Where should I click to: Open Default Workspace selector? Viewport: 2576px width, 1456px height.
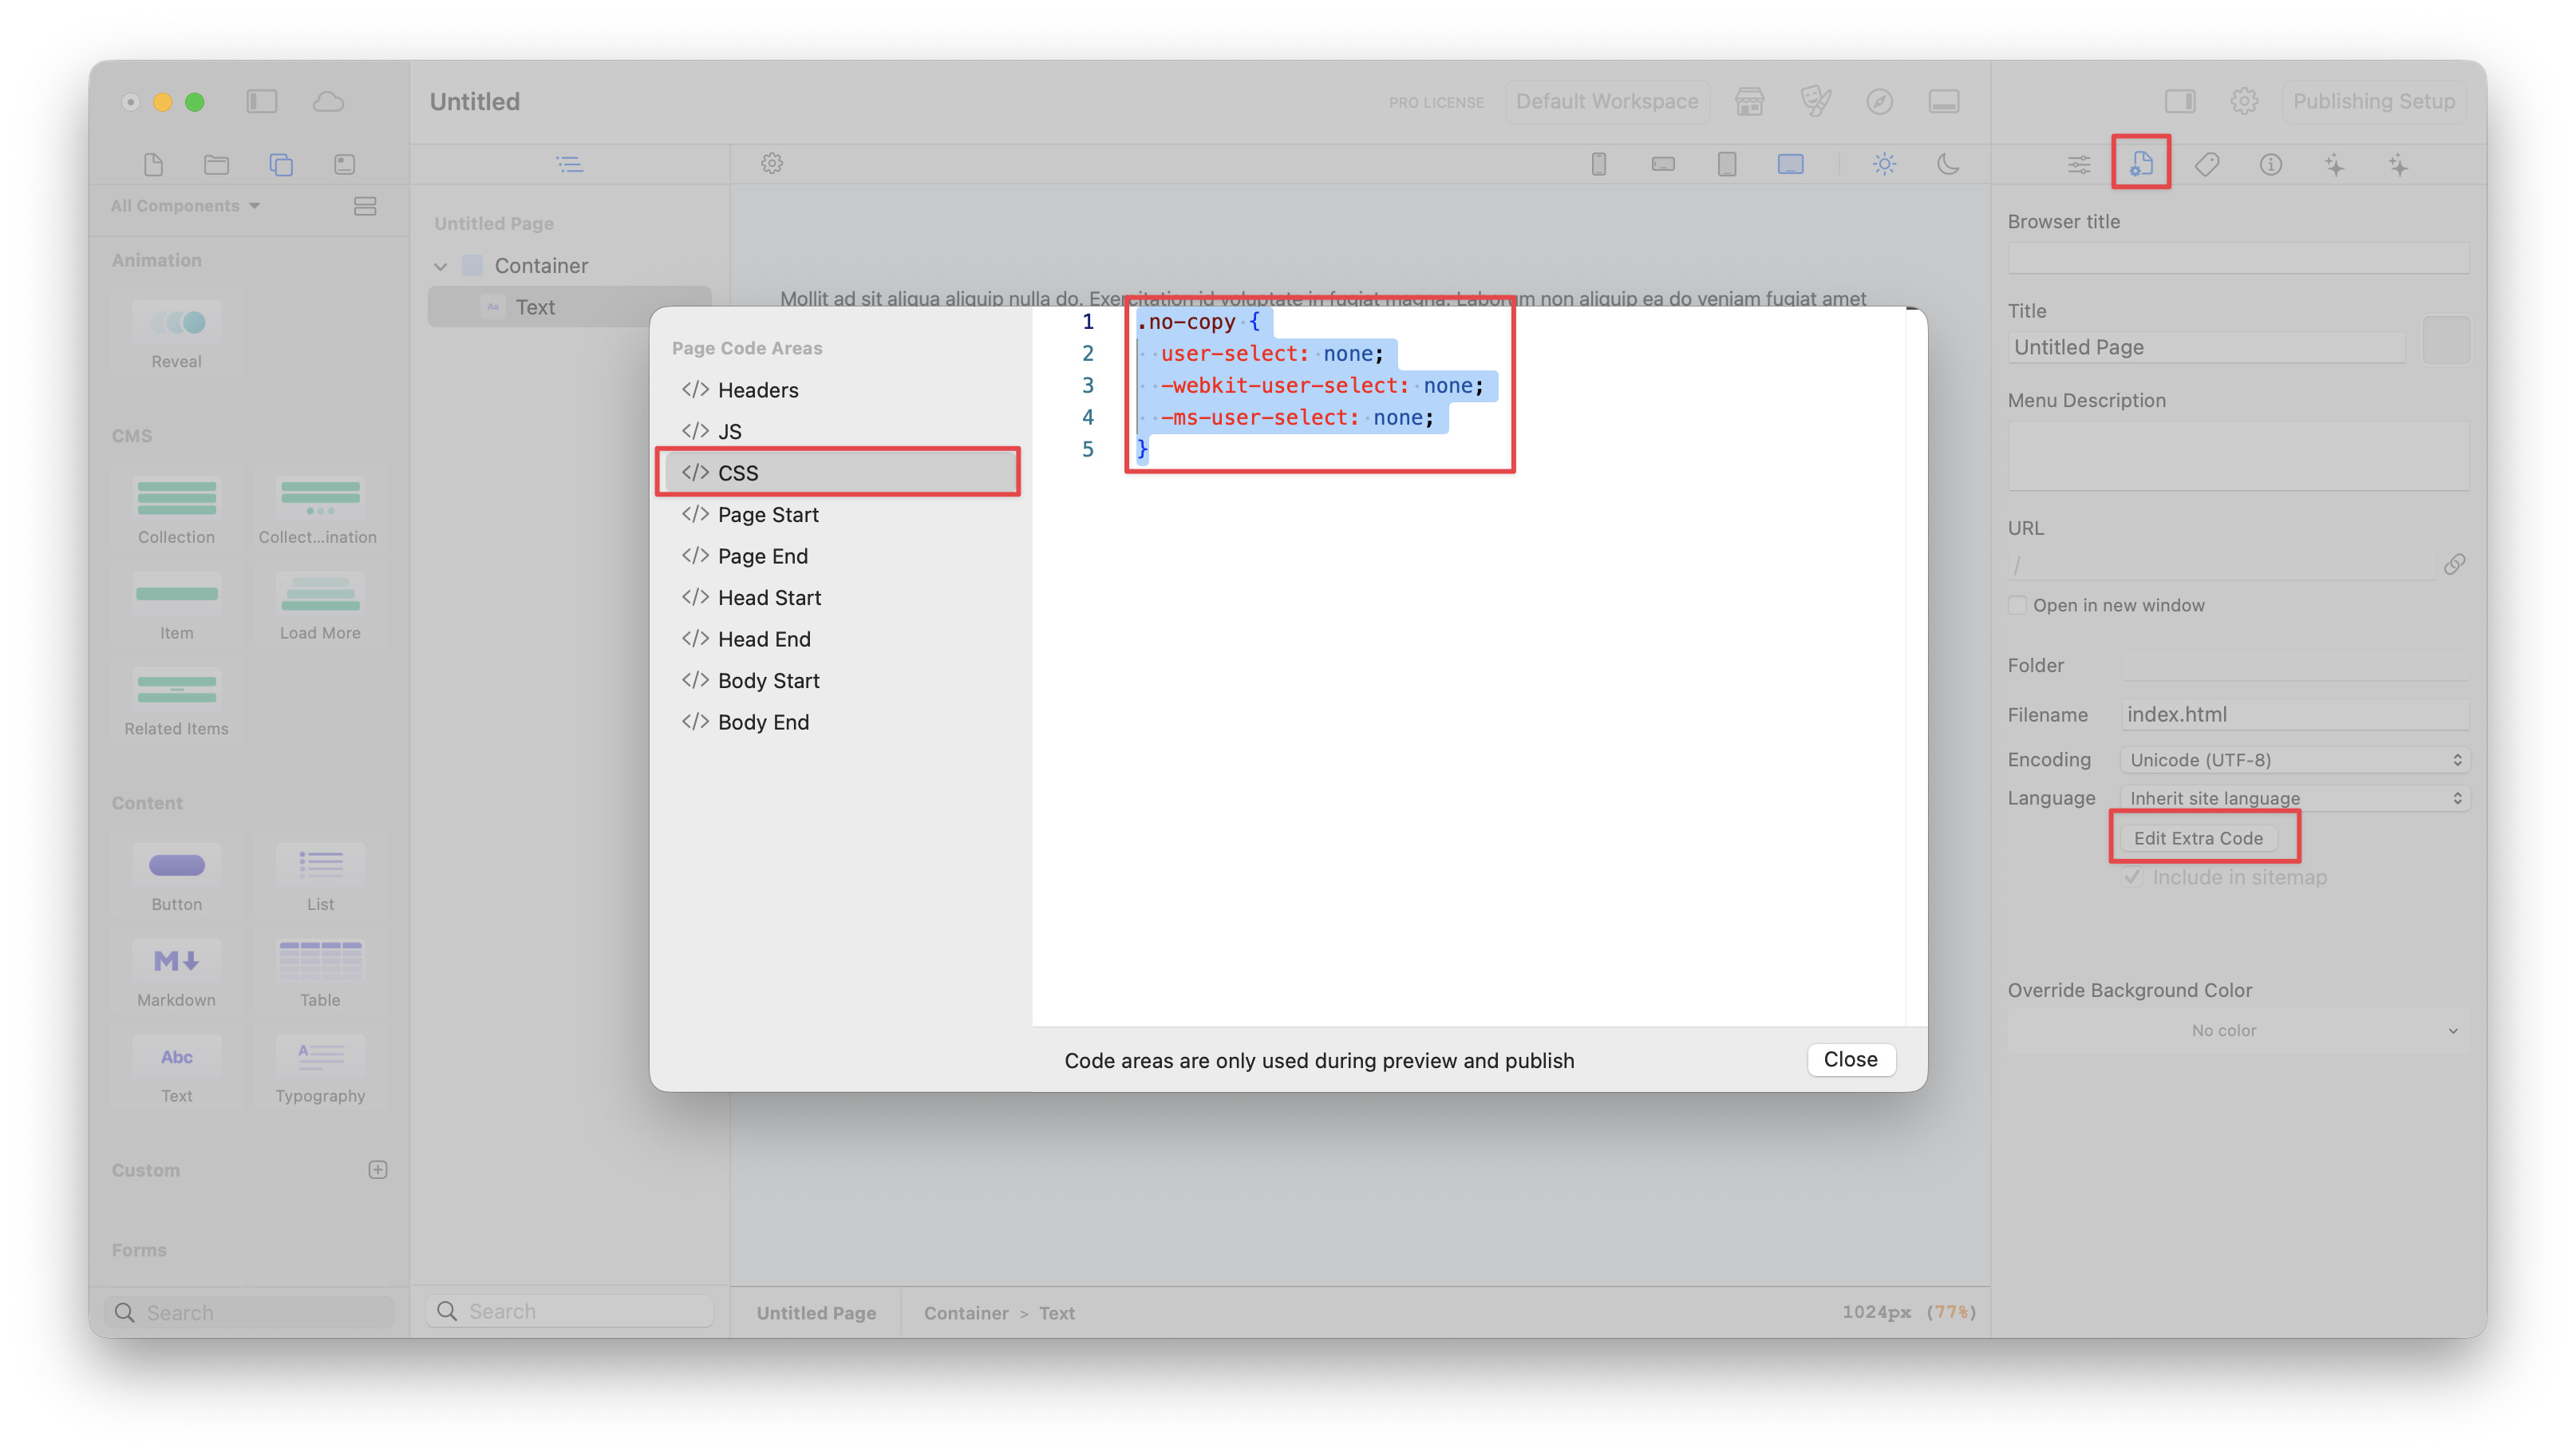coord(1607,101)
